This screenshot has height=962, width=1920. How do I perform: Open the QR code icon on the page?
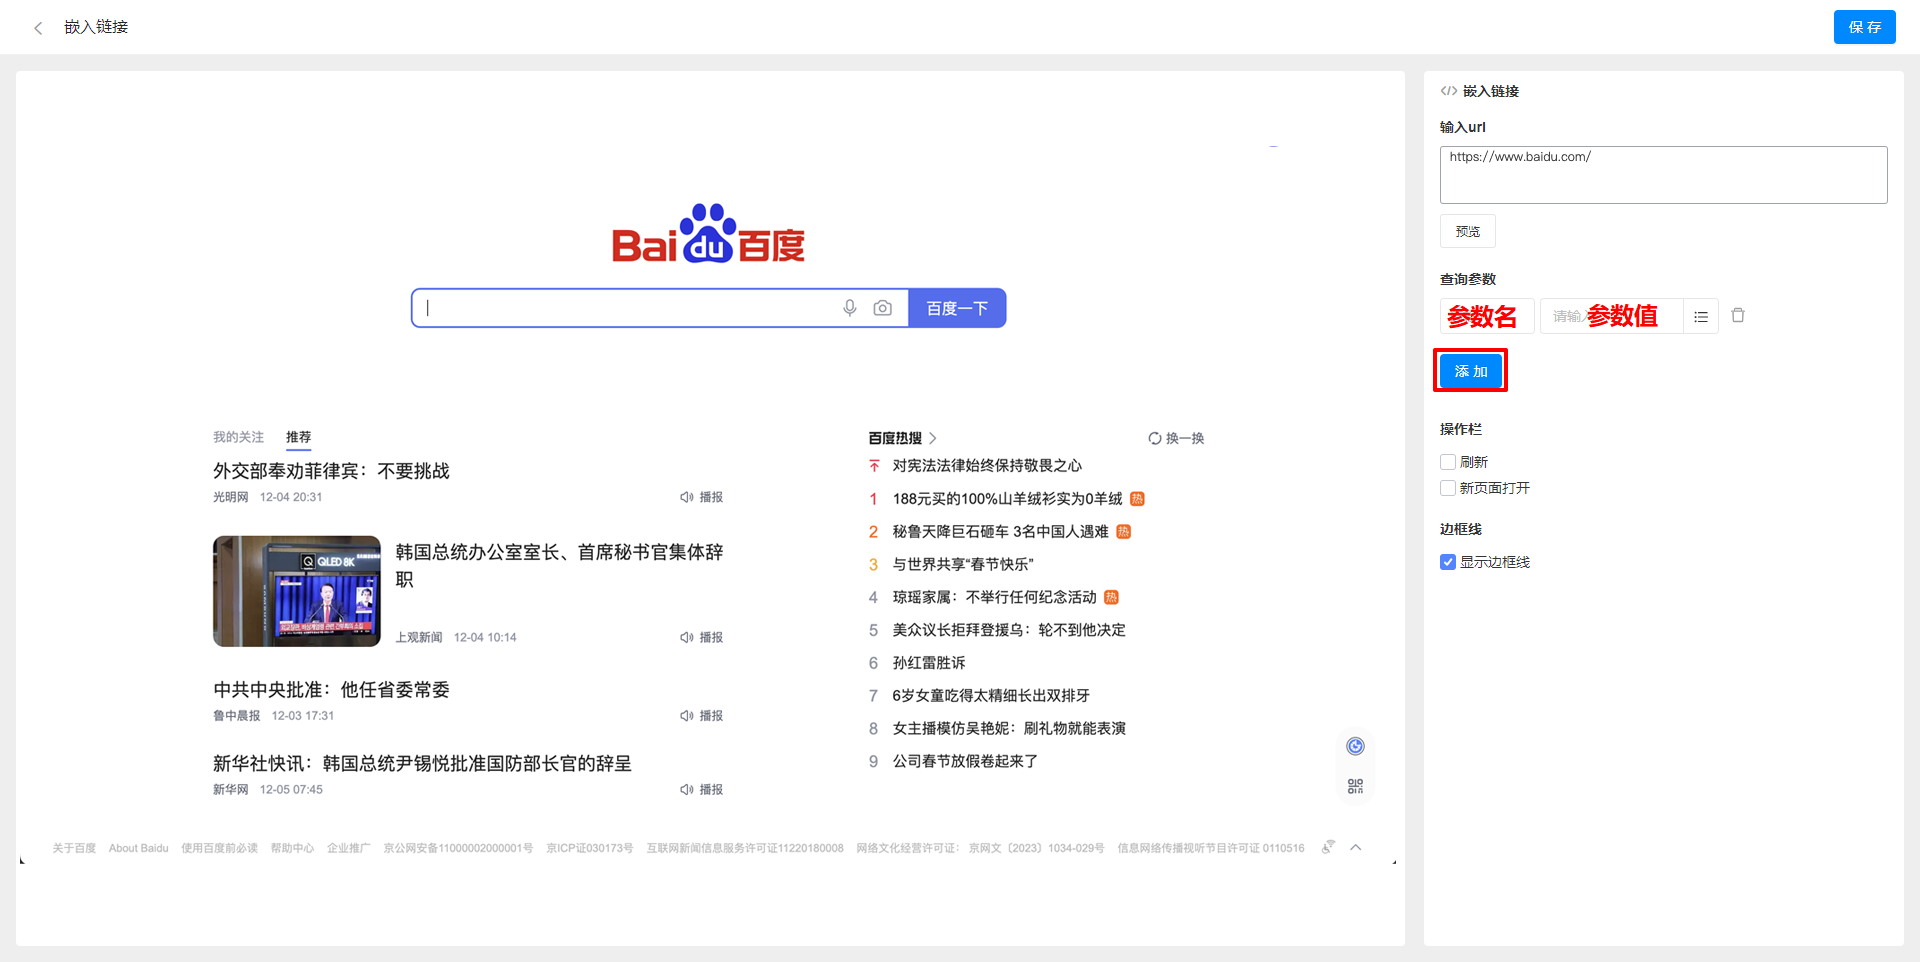click(1355, 786)
